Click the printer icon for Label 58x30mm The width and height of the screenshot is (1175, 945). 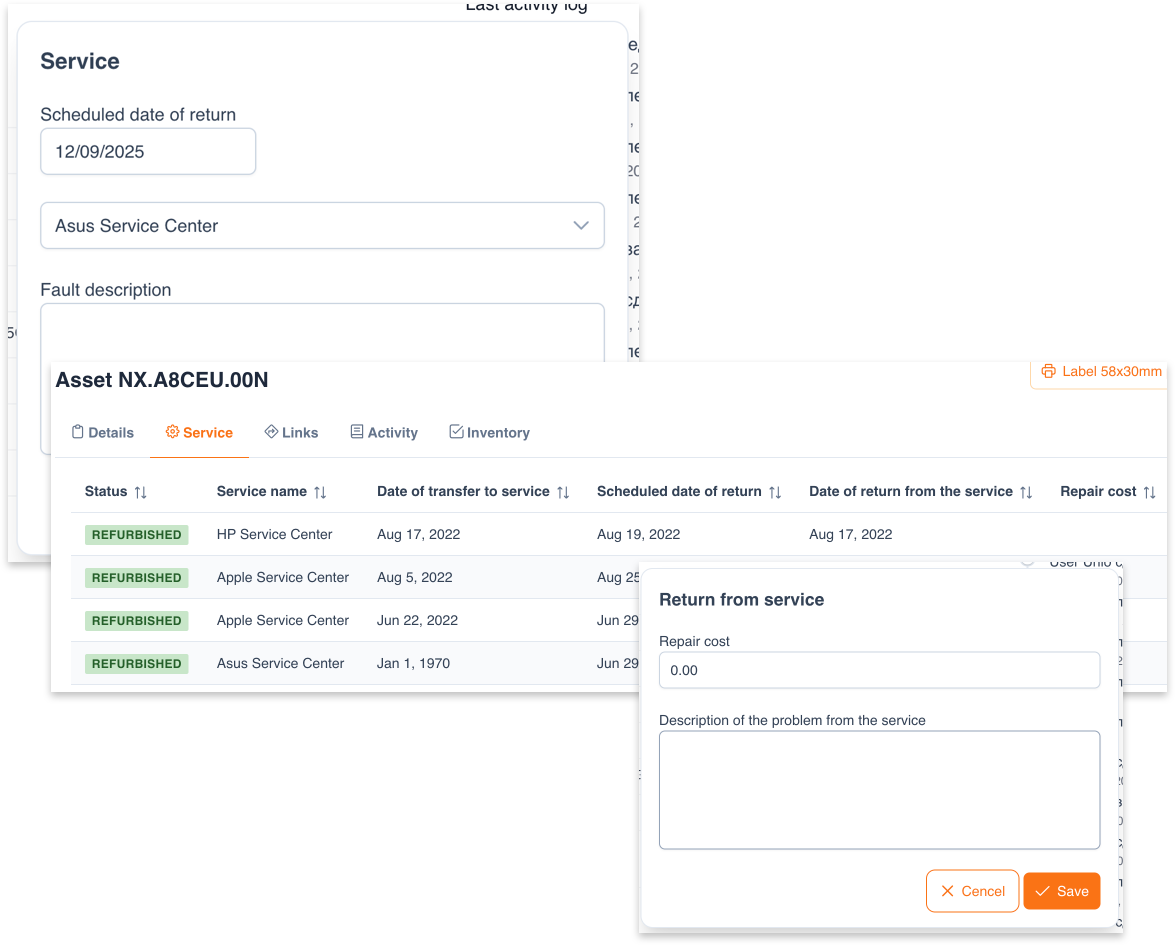click(1048, 372)
